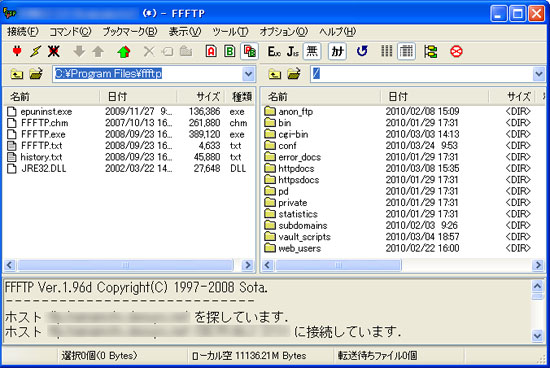550x368 pixels.
Task: Sort local files by 日付 column
Action: 138,96
